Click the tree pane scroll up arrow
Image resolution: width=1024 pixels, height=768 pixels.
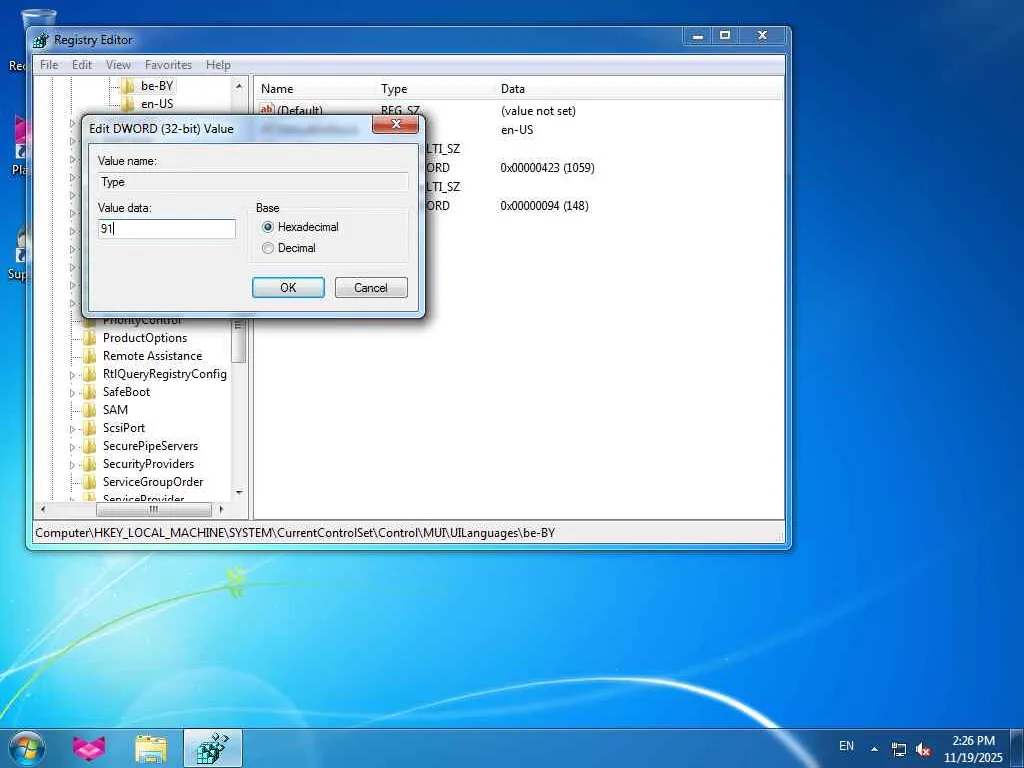238,86
